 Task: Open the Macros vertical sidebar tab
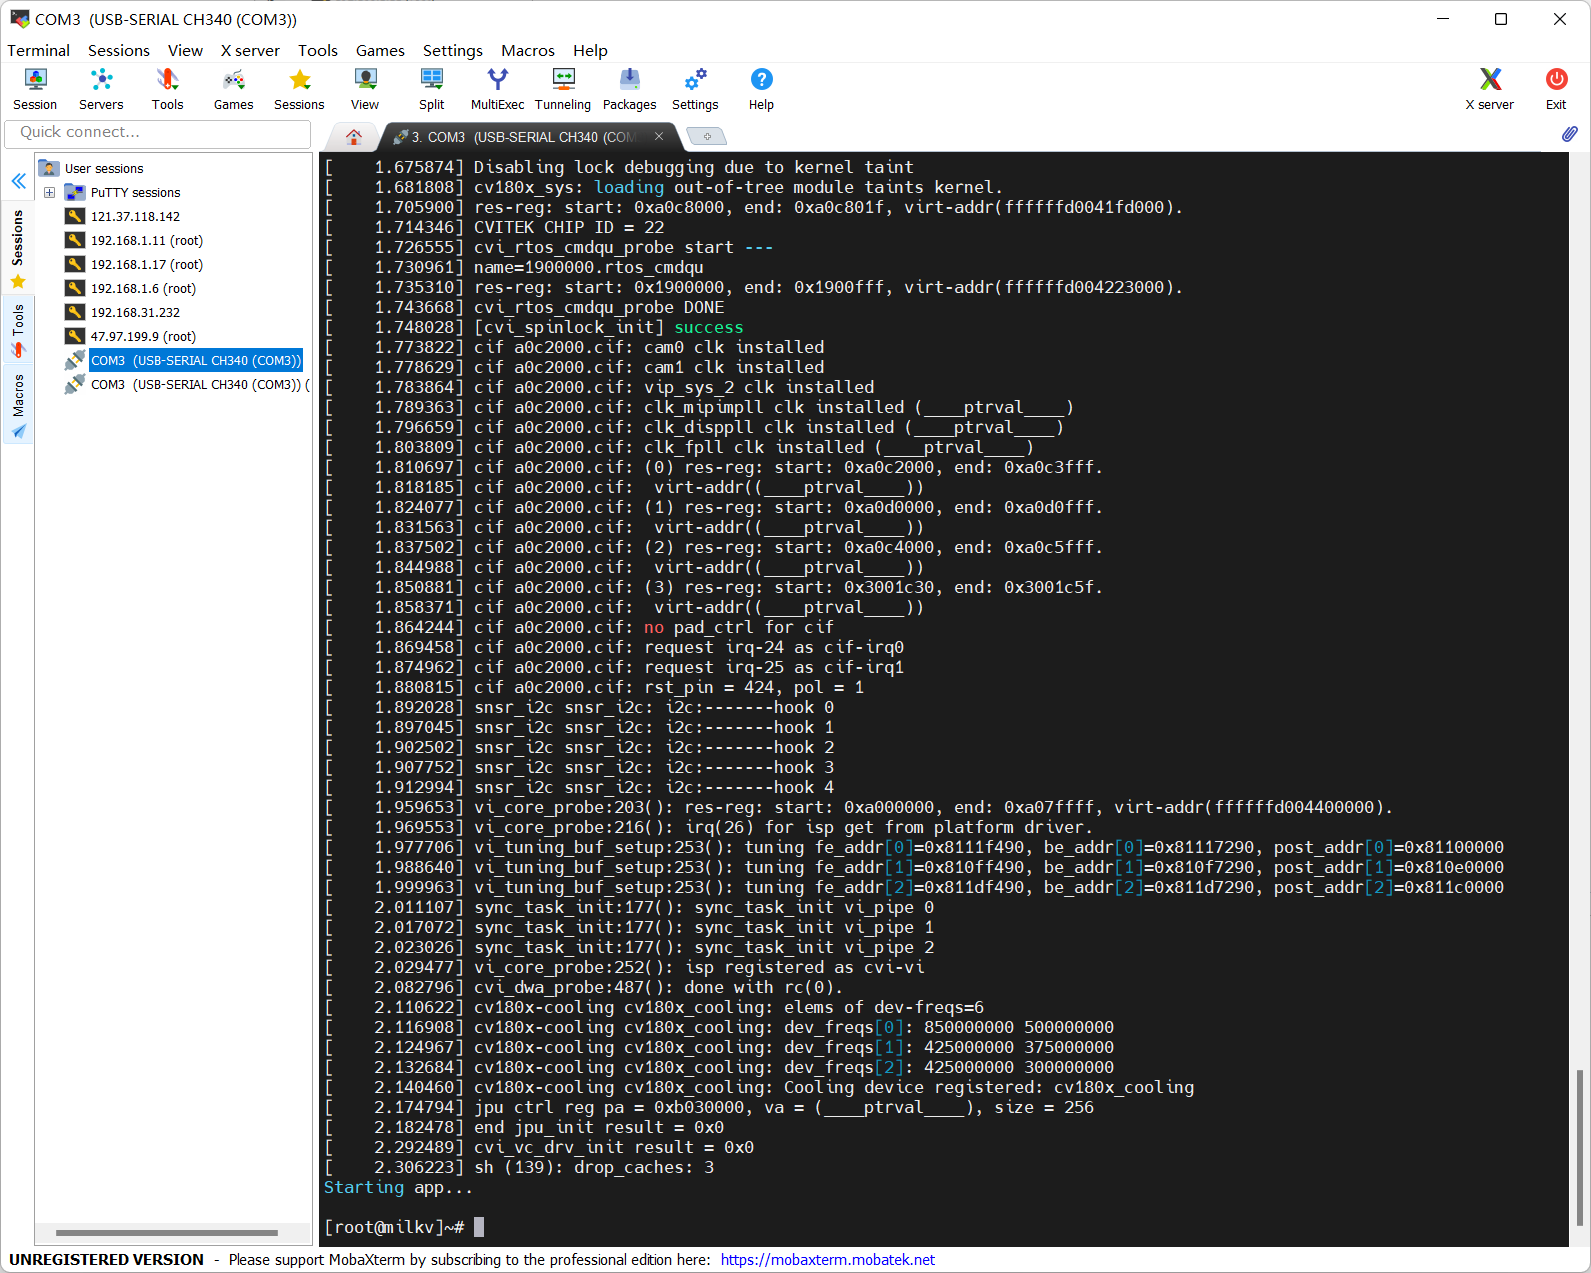(x=18, y=405)
